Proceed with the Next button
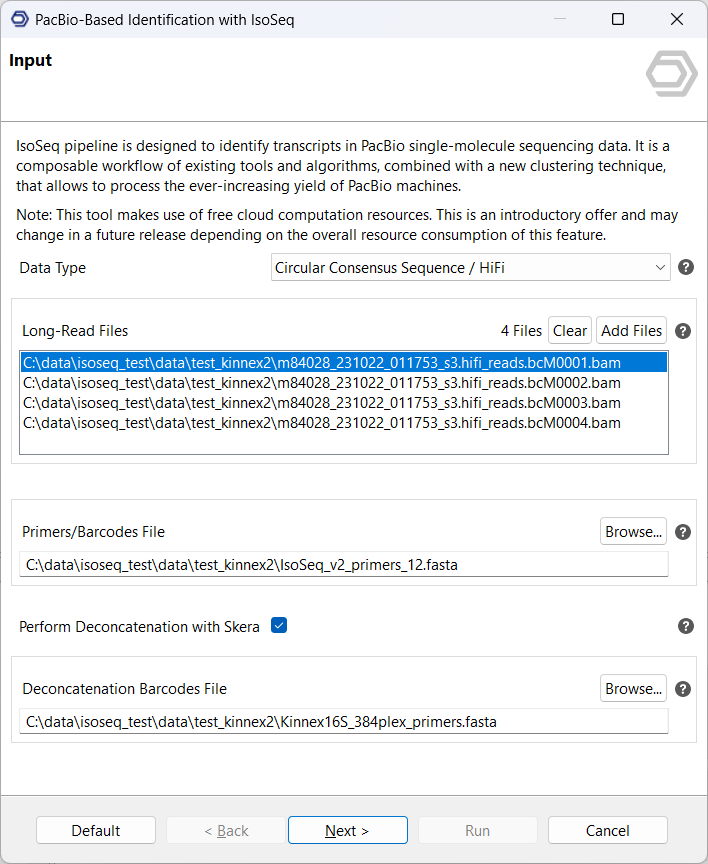The height and width of the screenshot is (864, 708). pyautogui.click(x=347, y=830)
